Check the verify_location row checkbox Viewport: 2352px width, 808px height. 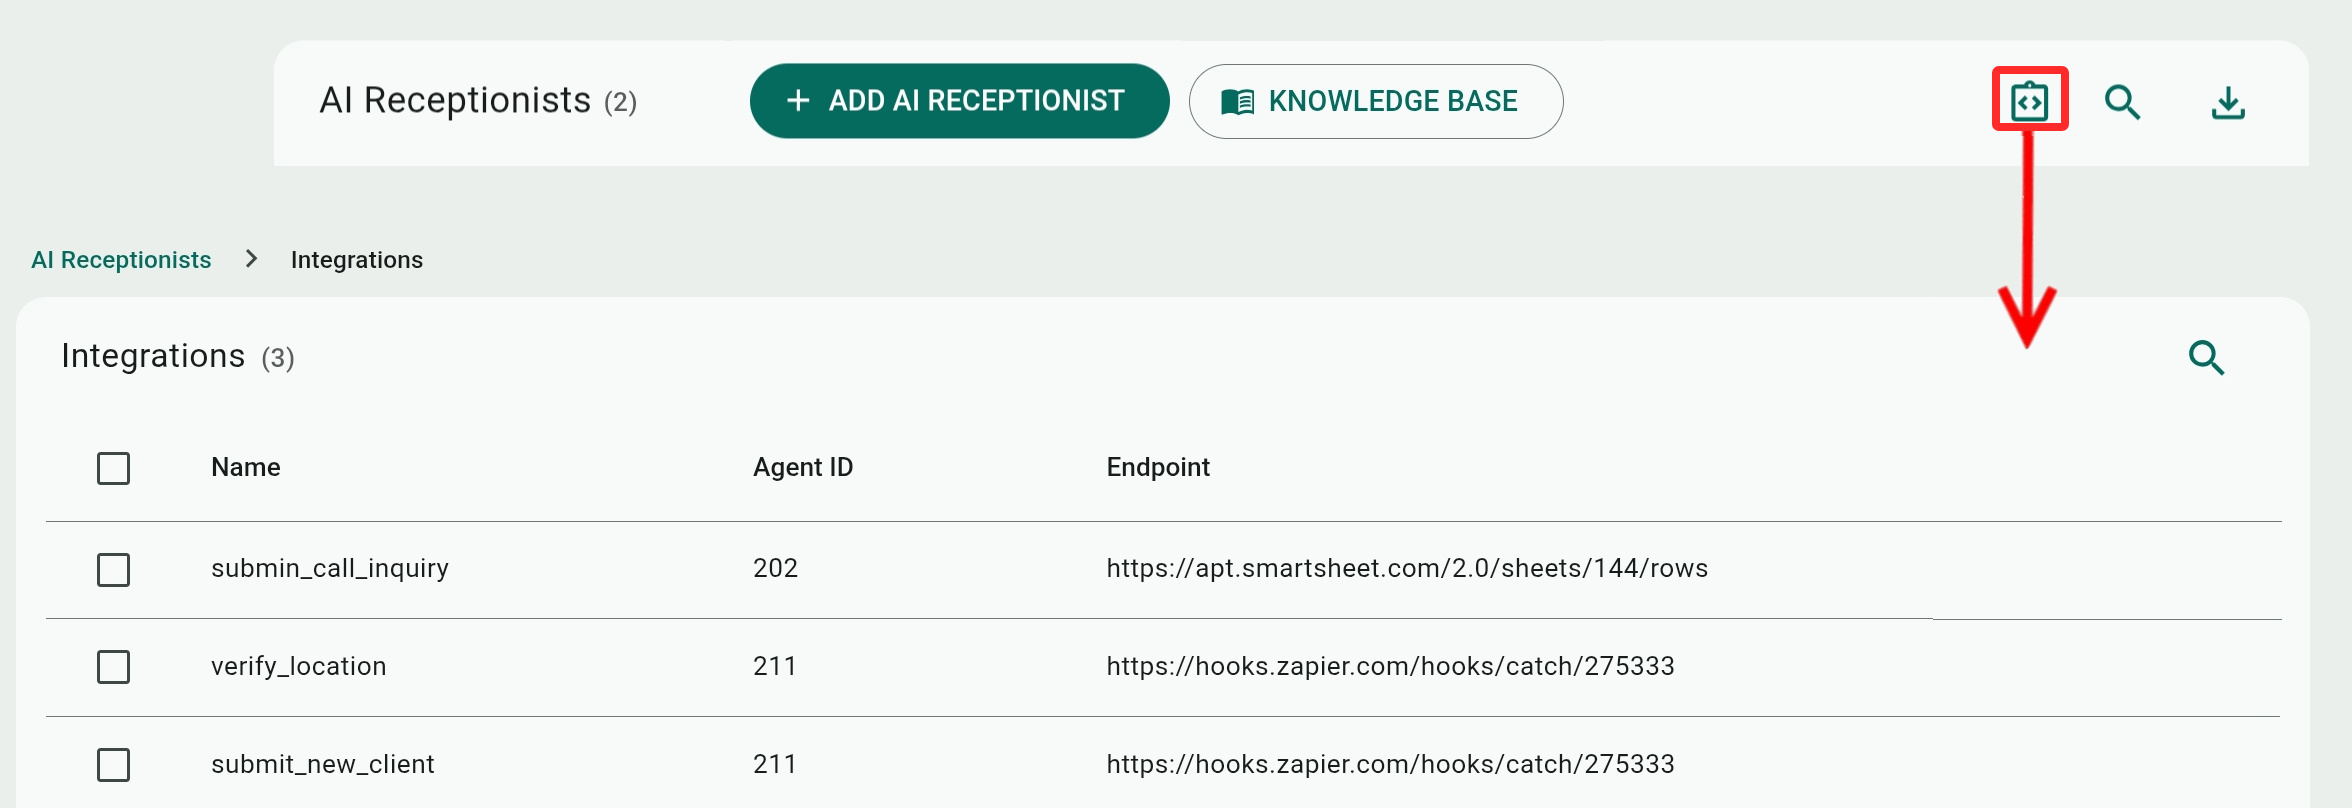click(x=113, y=667)
